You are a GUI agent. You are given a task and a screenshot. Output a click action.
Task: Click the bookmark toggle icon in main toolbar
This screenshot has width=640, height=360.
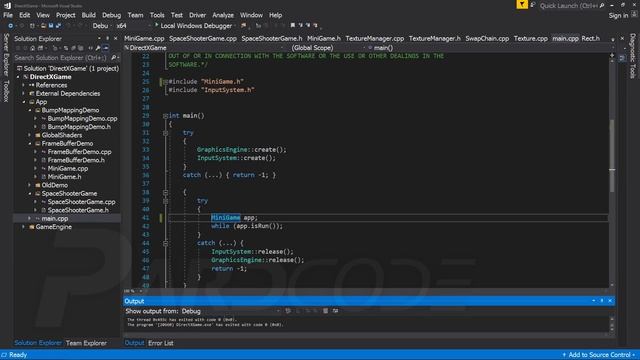tap(292, 25)
